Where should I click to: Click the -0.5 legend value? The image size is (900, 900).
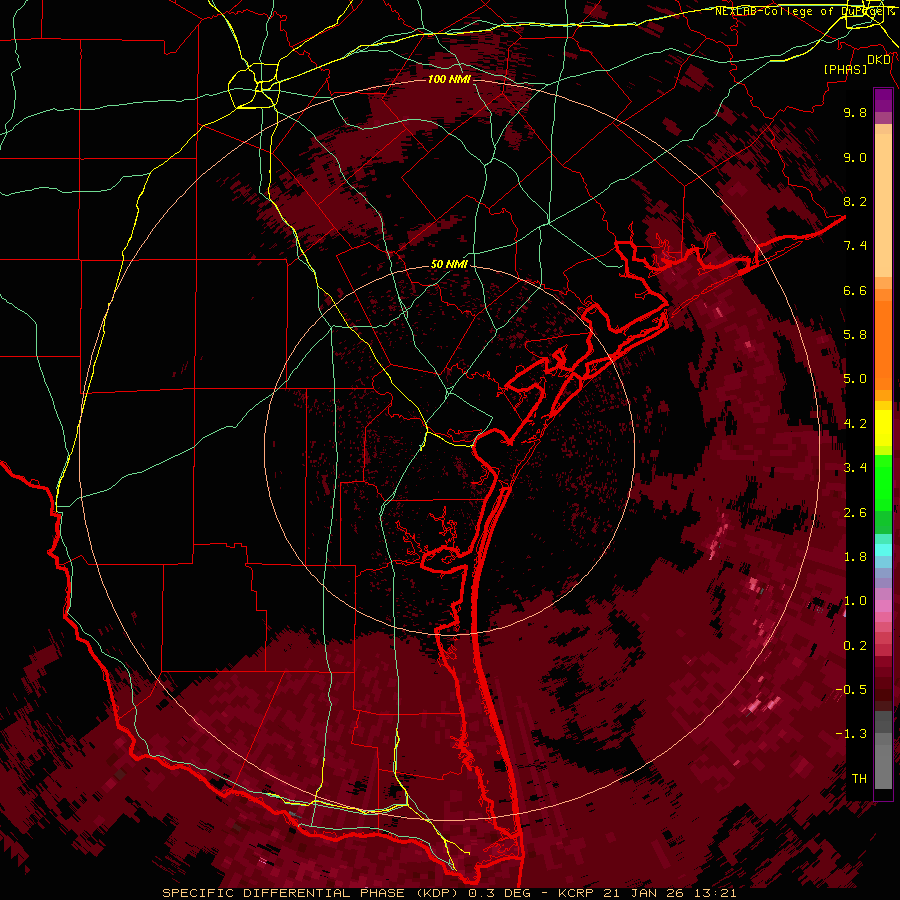[x=851, y=690]
